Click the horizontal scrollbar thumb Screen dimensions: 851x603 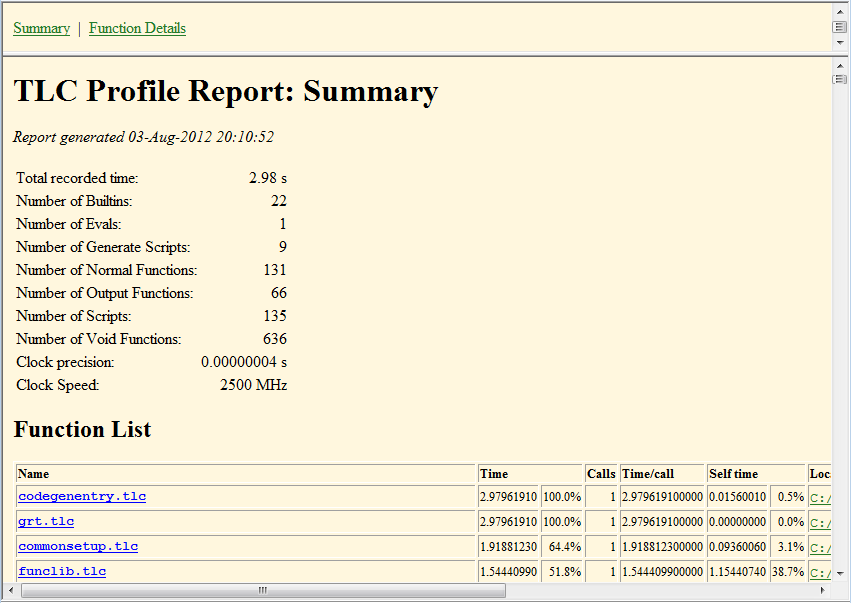[x=263, y=590]
